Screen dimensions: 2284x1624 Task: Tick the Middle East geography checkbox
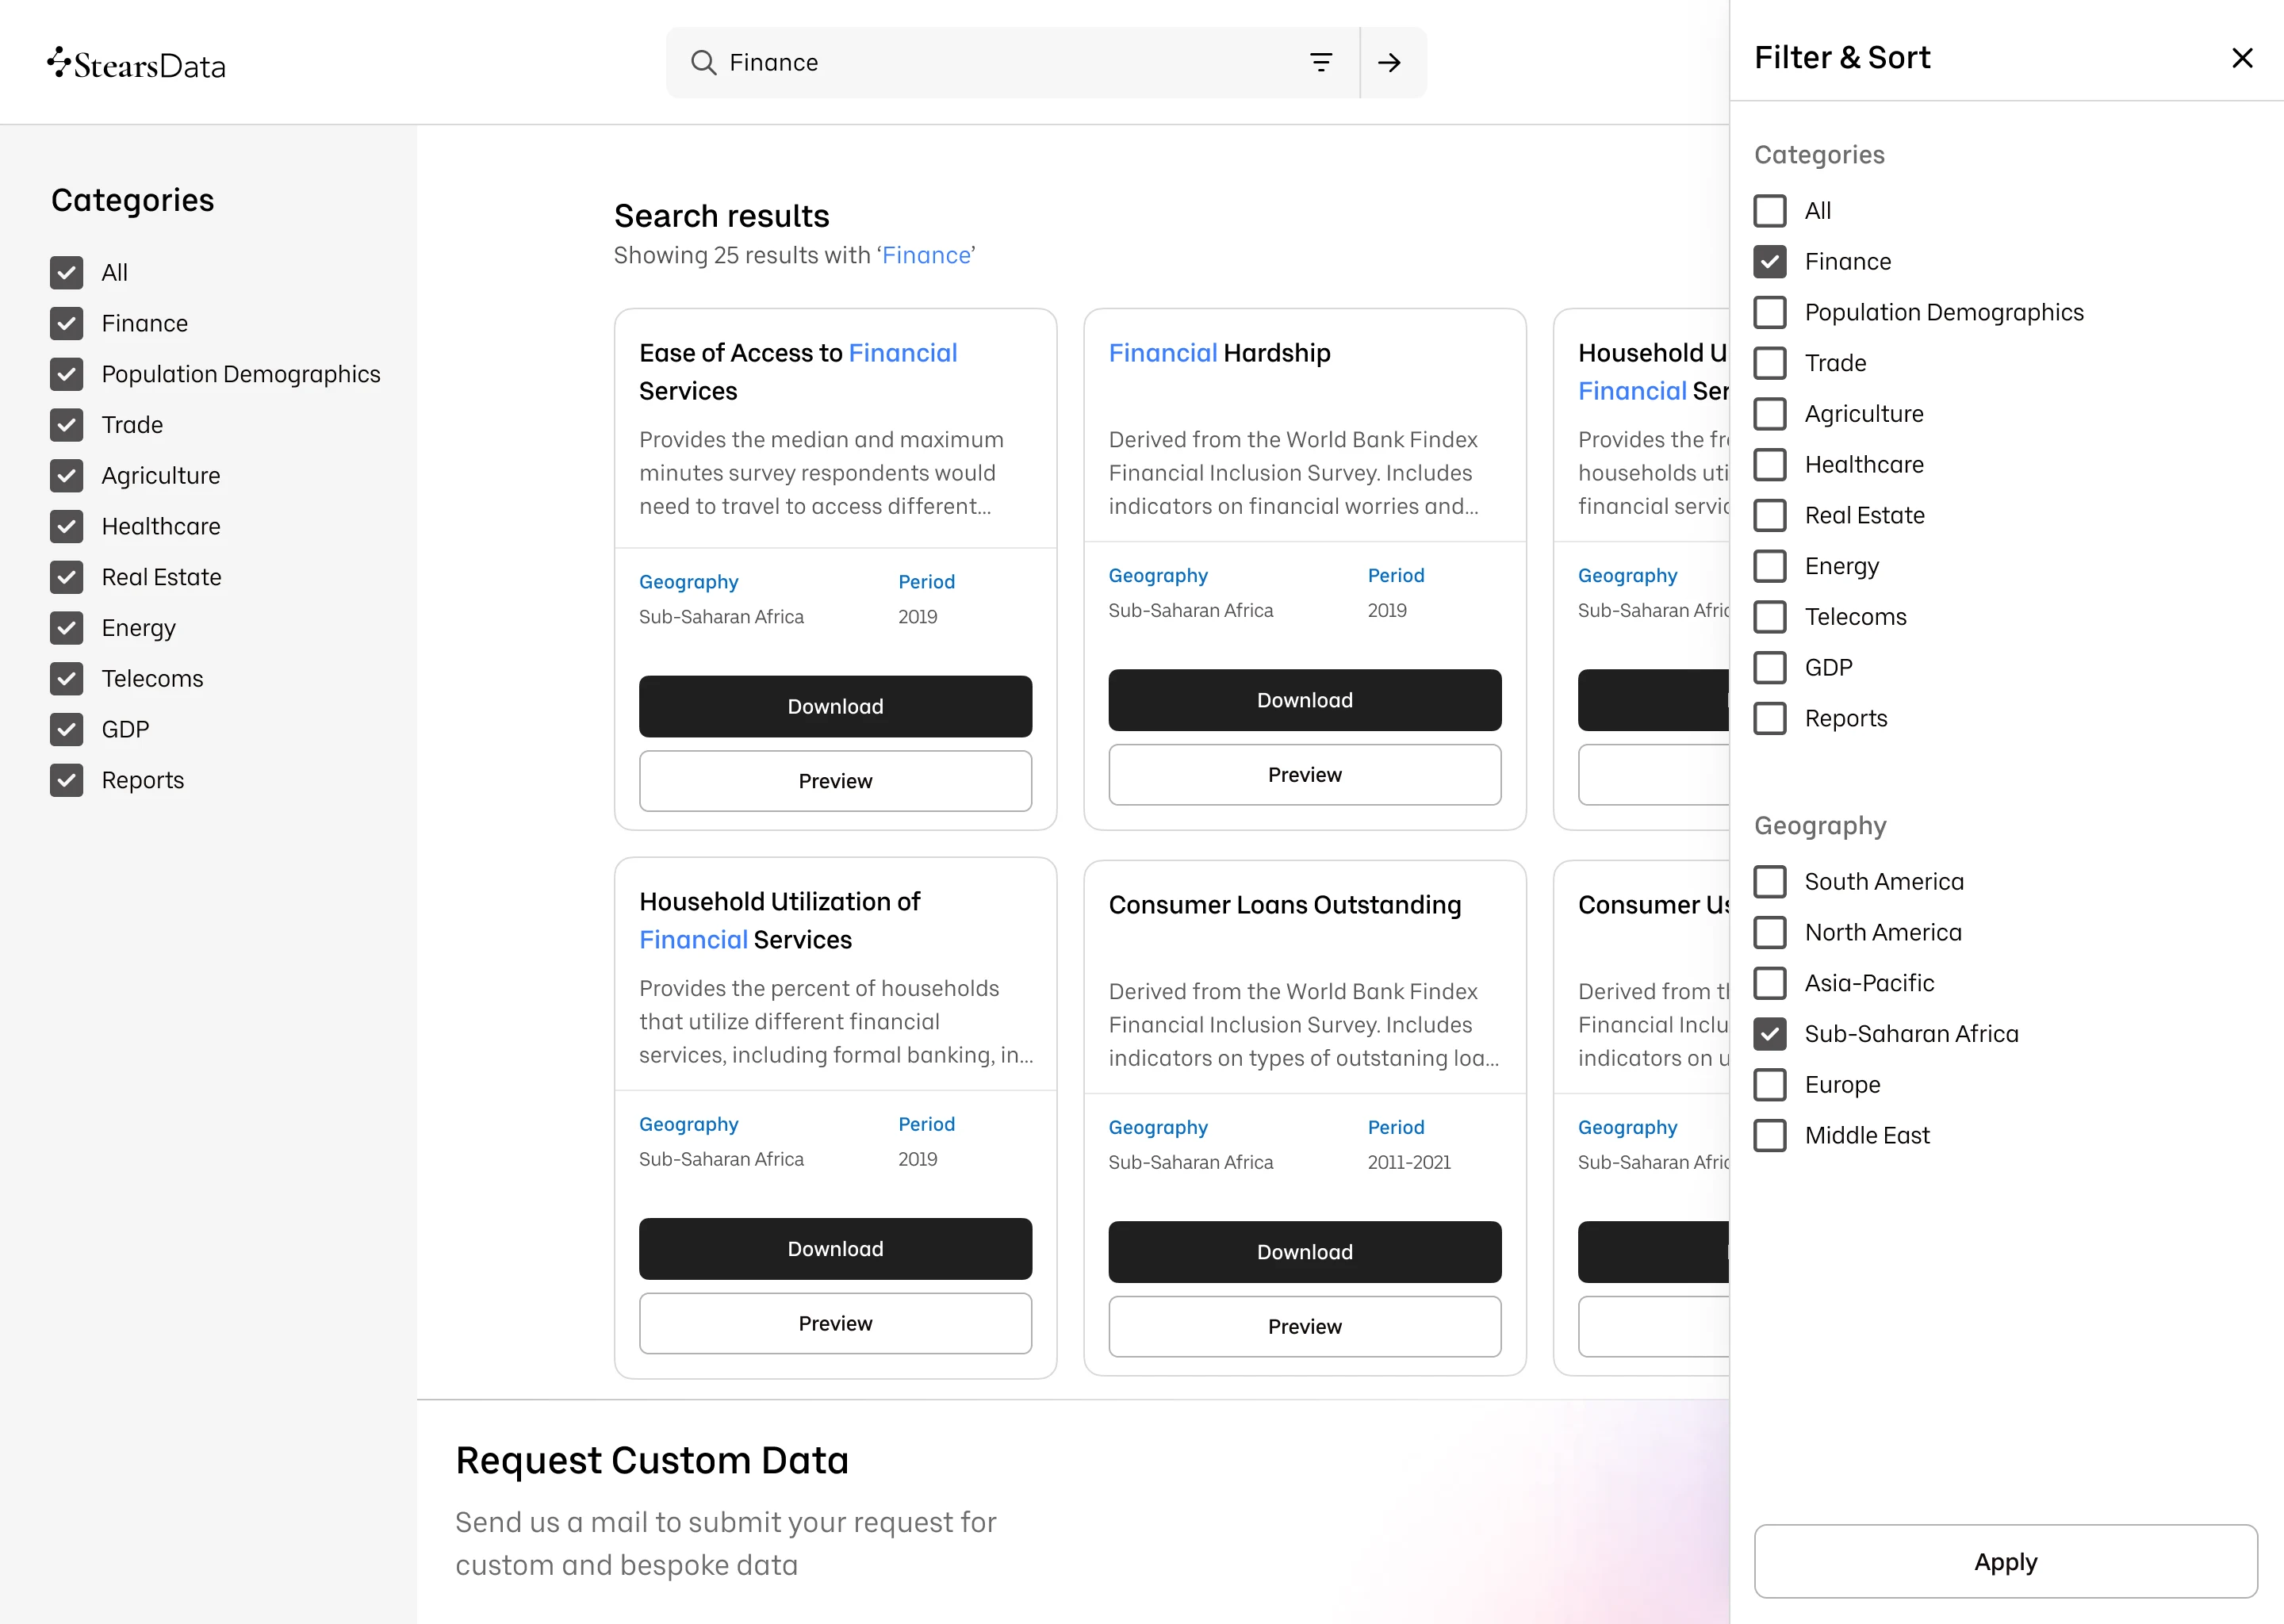tap(1769, 1136)
